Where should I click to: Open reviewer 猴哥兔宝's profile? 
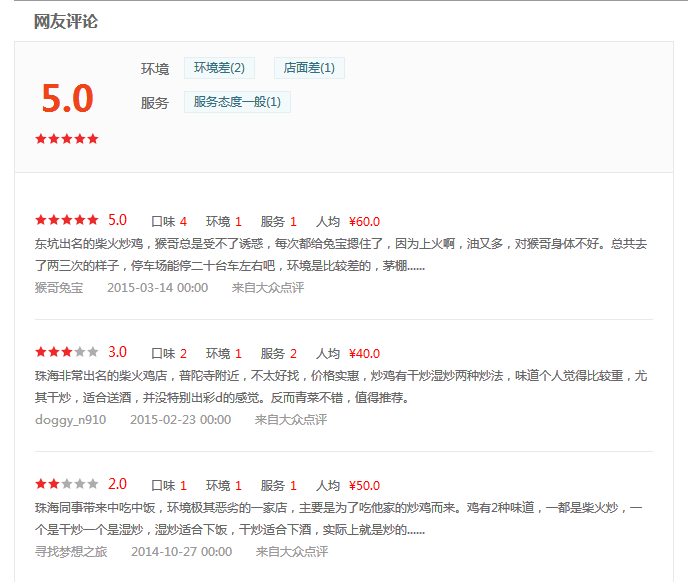[x=59, y=288]
